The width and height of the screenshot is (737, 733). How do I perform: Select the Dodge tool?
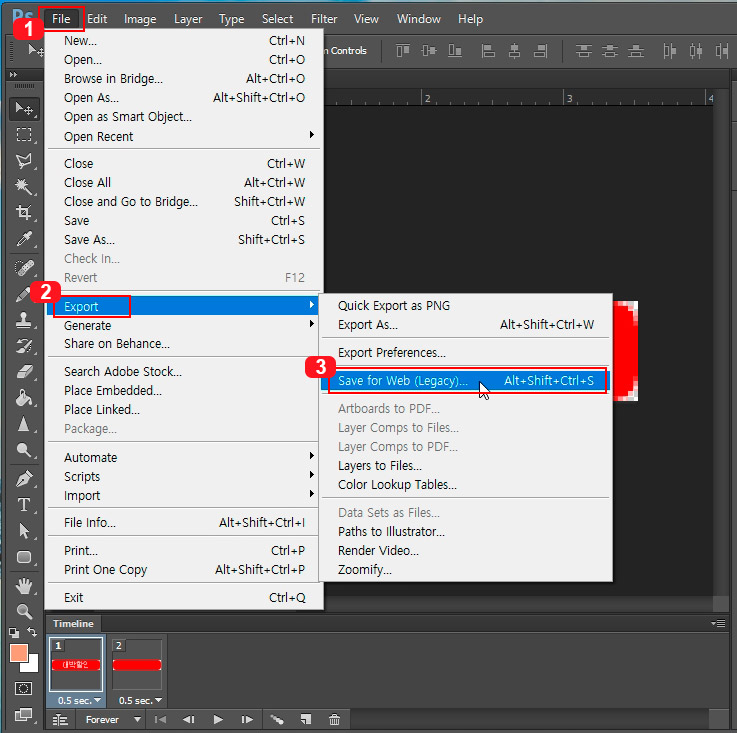(24, 450)
